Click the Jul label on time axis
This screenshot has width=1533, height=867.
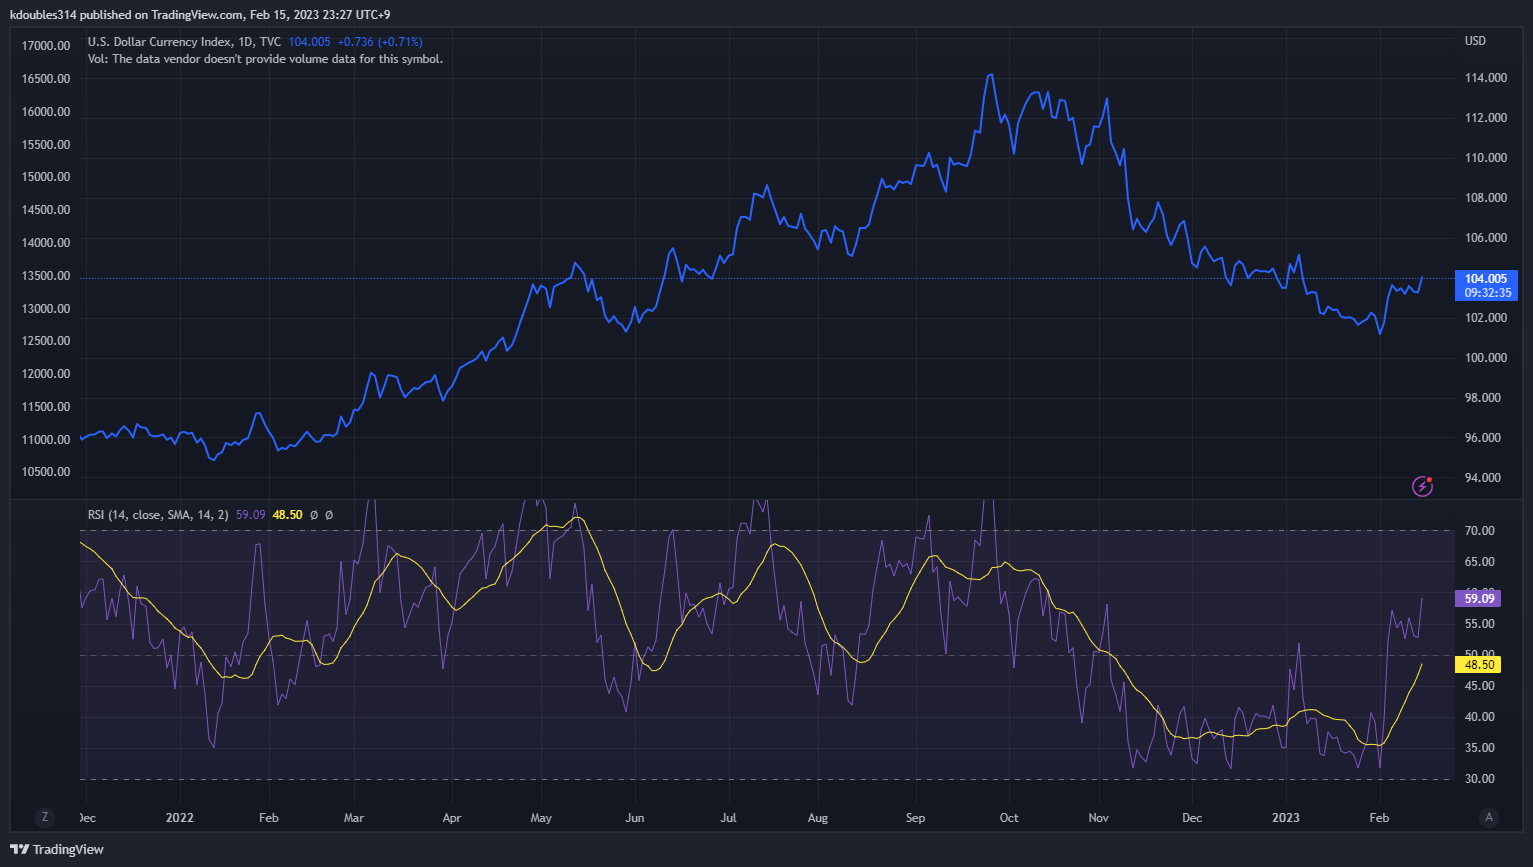(x=728, y=818)
